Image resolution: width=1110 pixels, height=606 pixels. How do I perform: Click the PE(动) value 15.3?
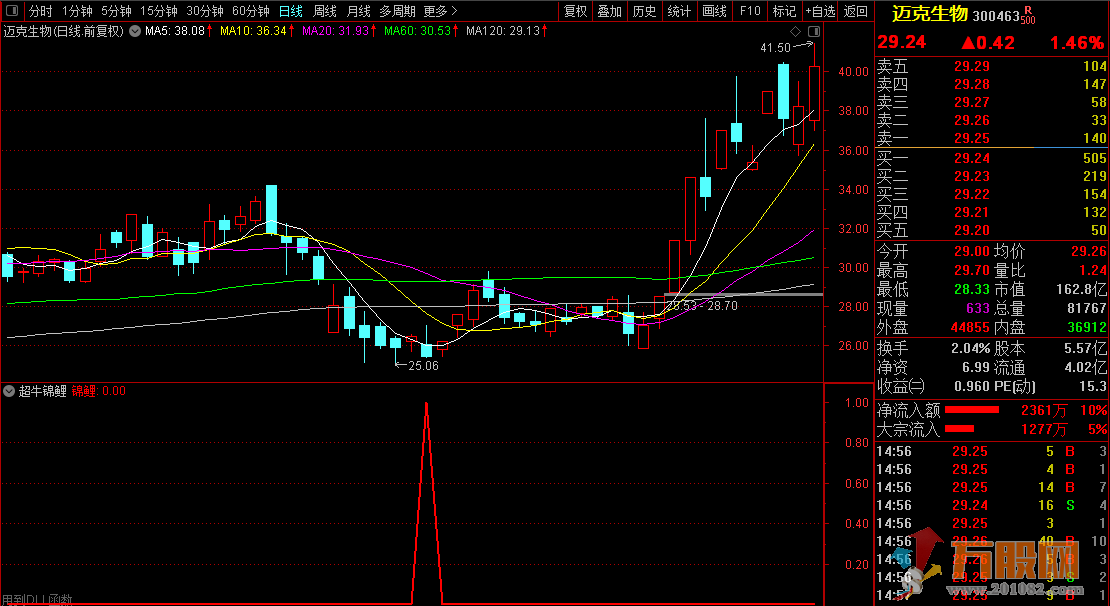pyautogui.click(x=1093, y=387)
